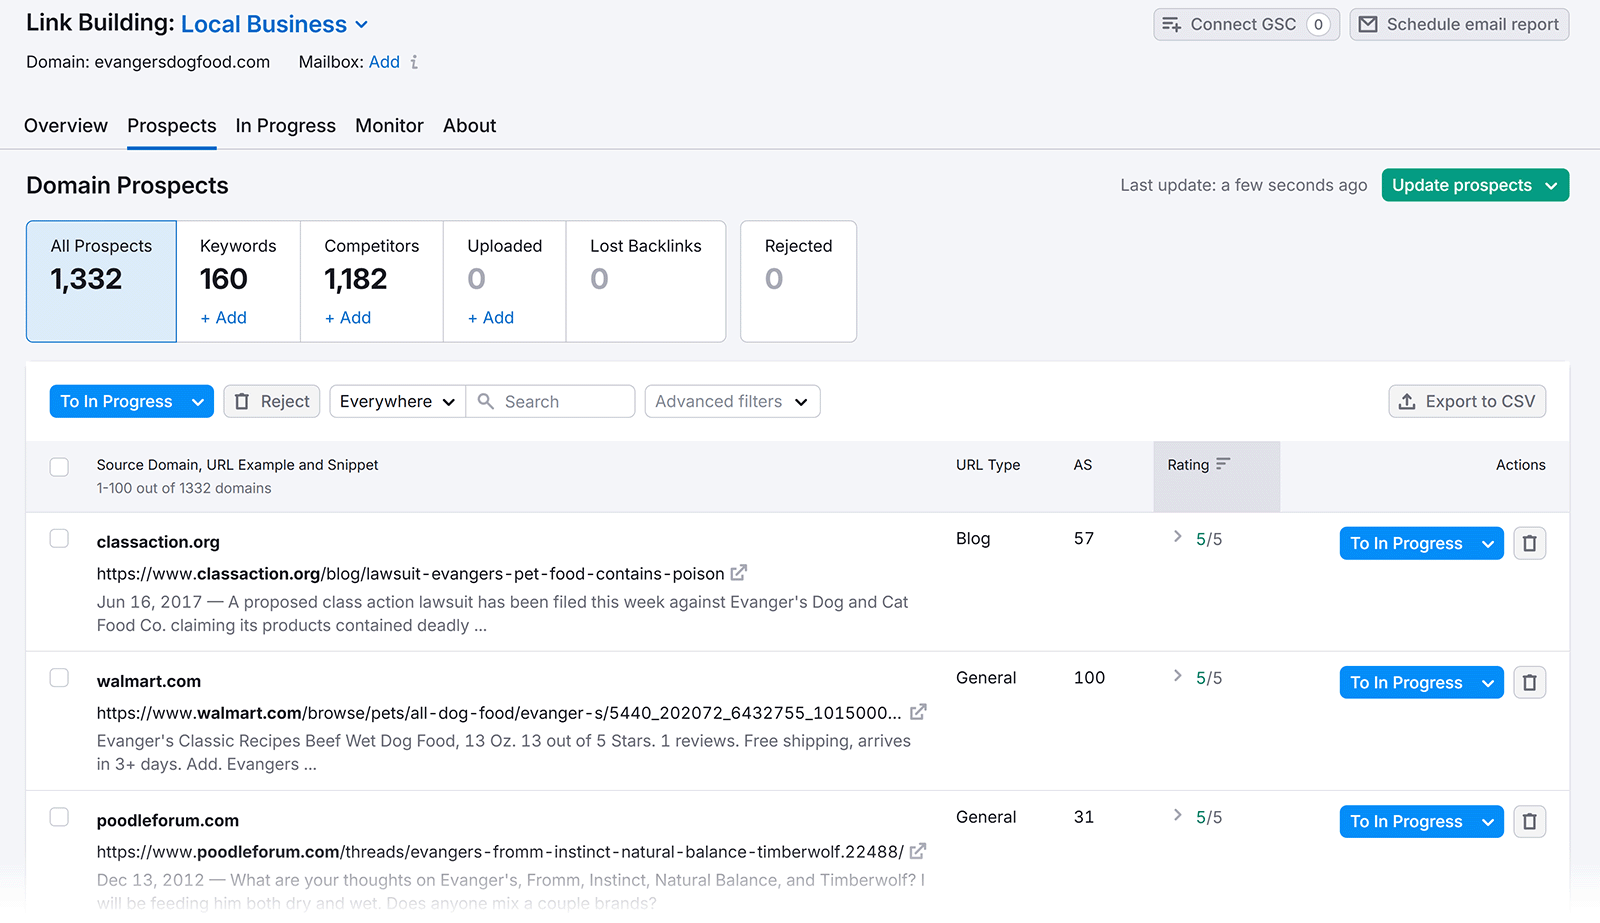The width and height of the screenshot is (1600, 923).
Task: Click Add under the Keywords card
Action: (222, 317)
